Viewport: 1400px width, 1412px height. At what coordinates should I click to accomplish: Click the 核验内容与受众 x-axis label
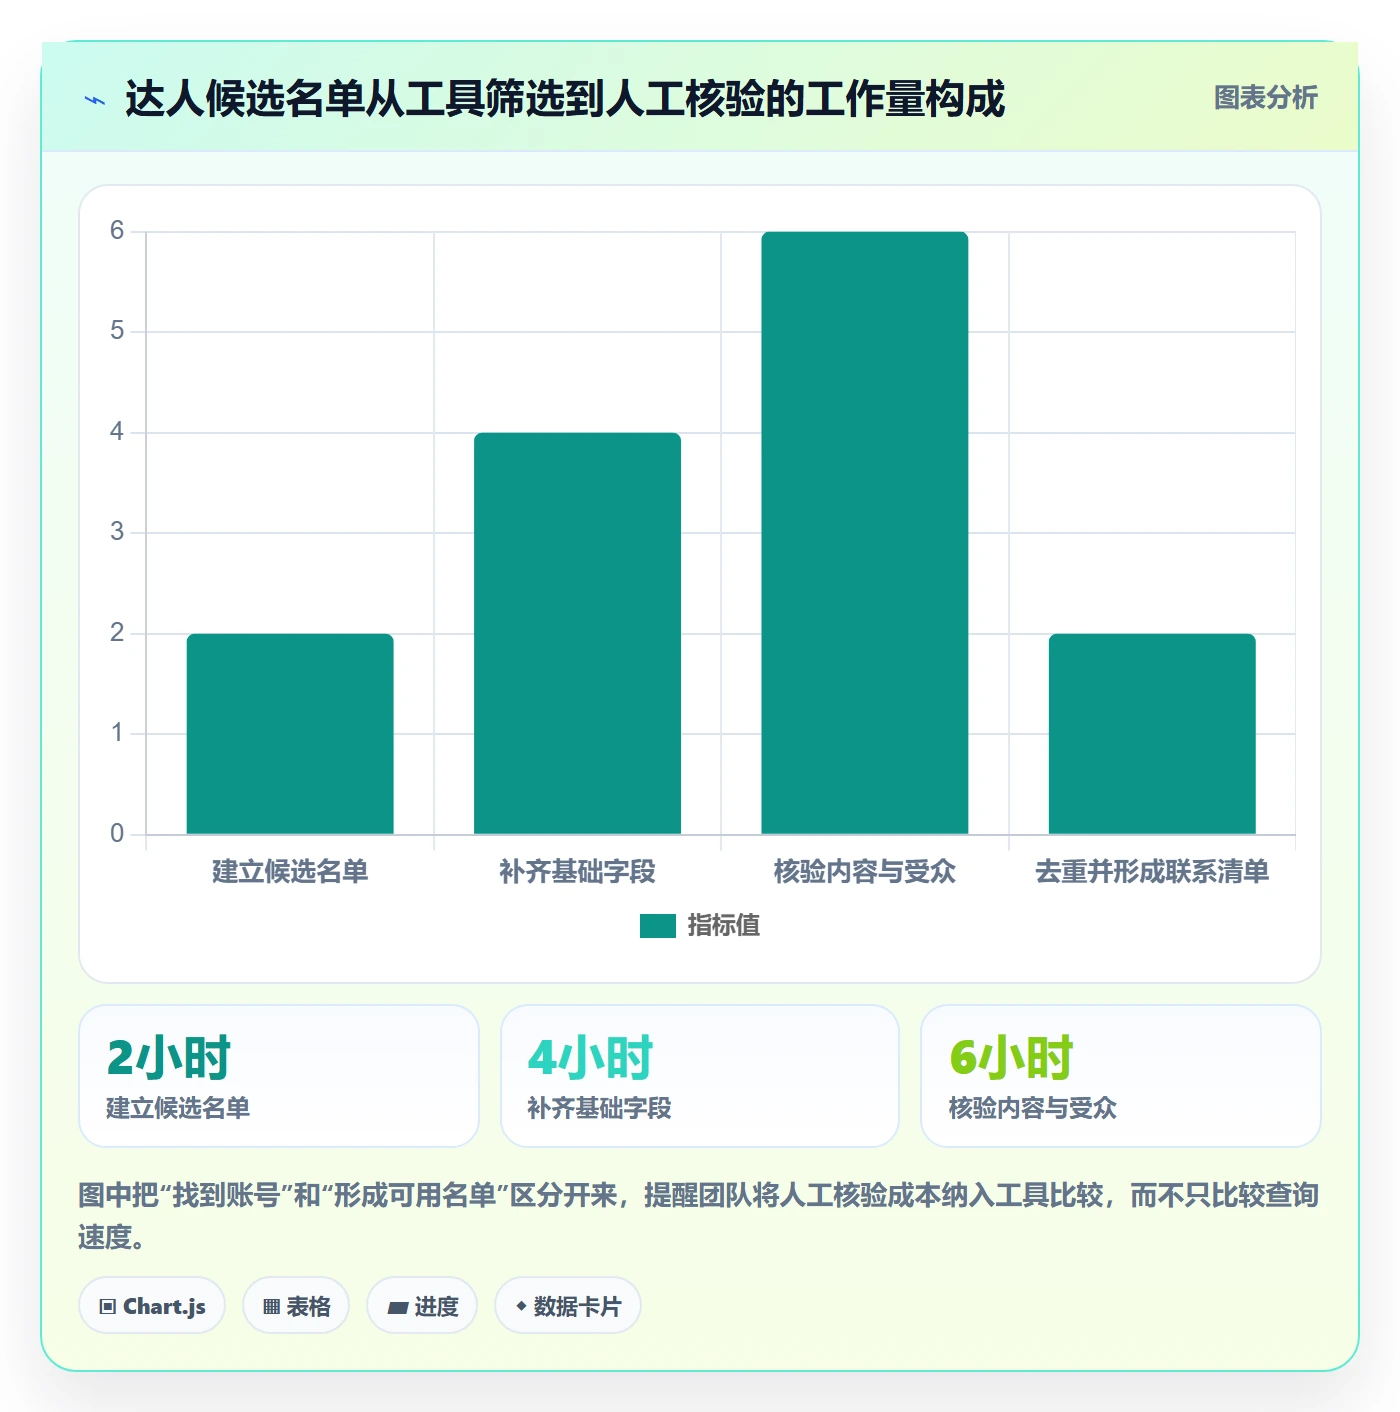point(865,872)
